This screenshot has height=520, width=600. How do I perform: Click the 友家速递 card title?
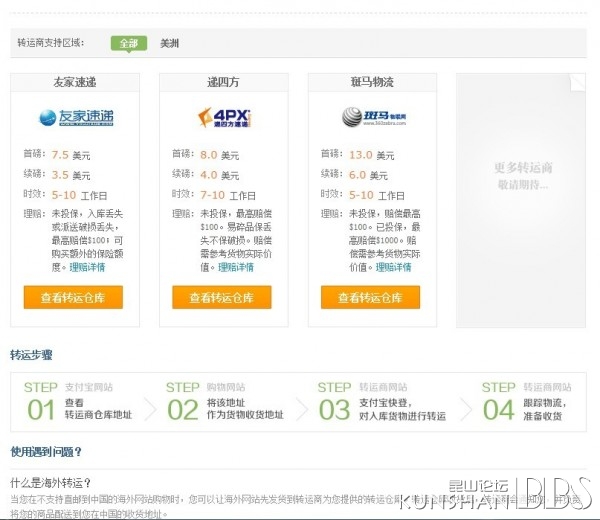75,82
